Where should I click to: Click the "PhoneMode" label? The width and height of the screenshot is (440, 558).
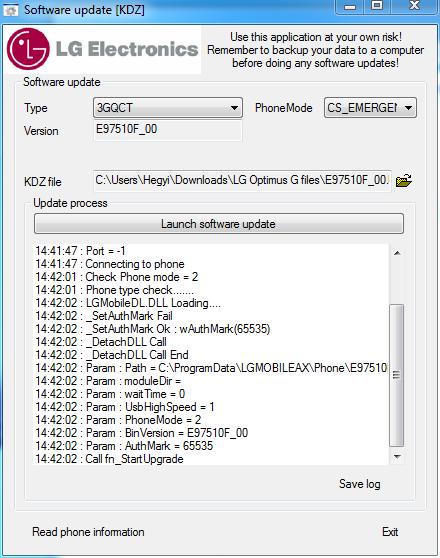pos(284,108)
